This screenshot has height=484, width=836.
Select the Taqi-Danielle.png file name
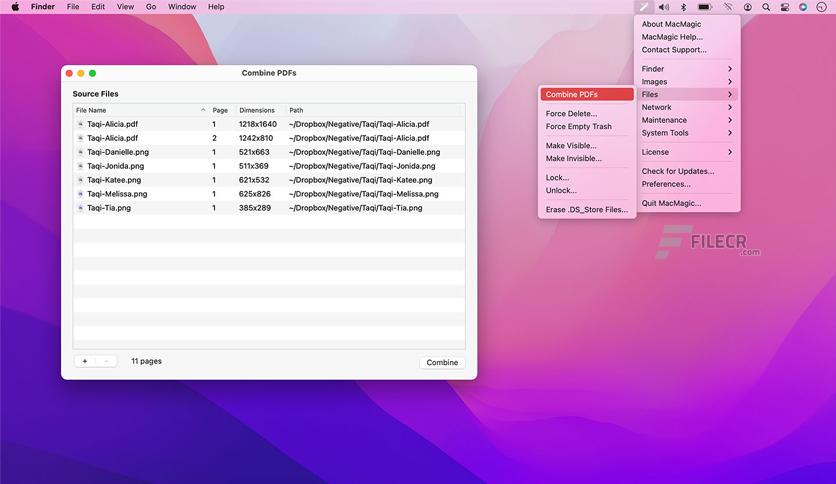pos(118,152)
